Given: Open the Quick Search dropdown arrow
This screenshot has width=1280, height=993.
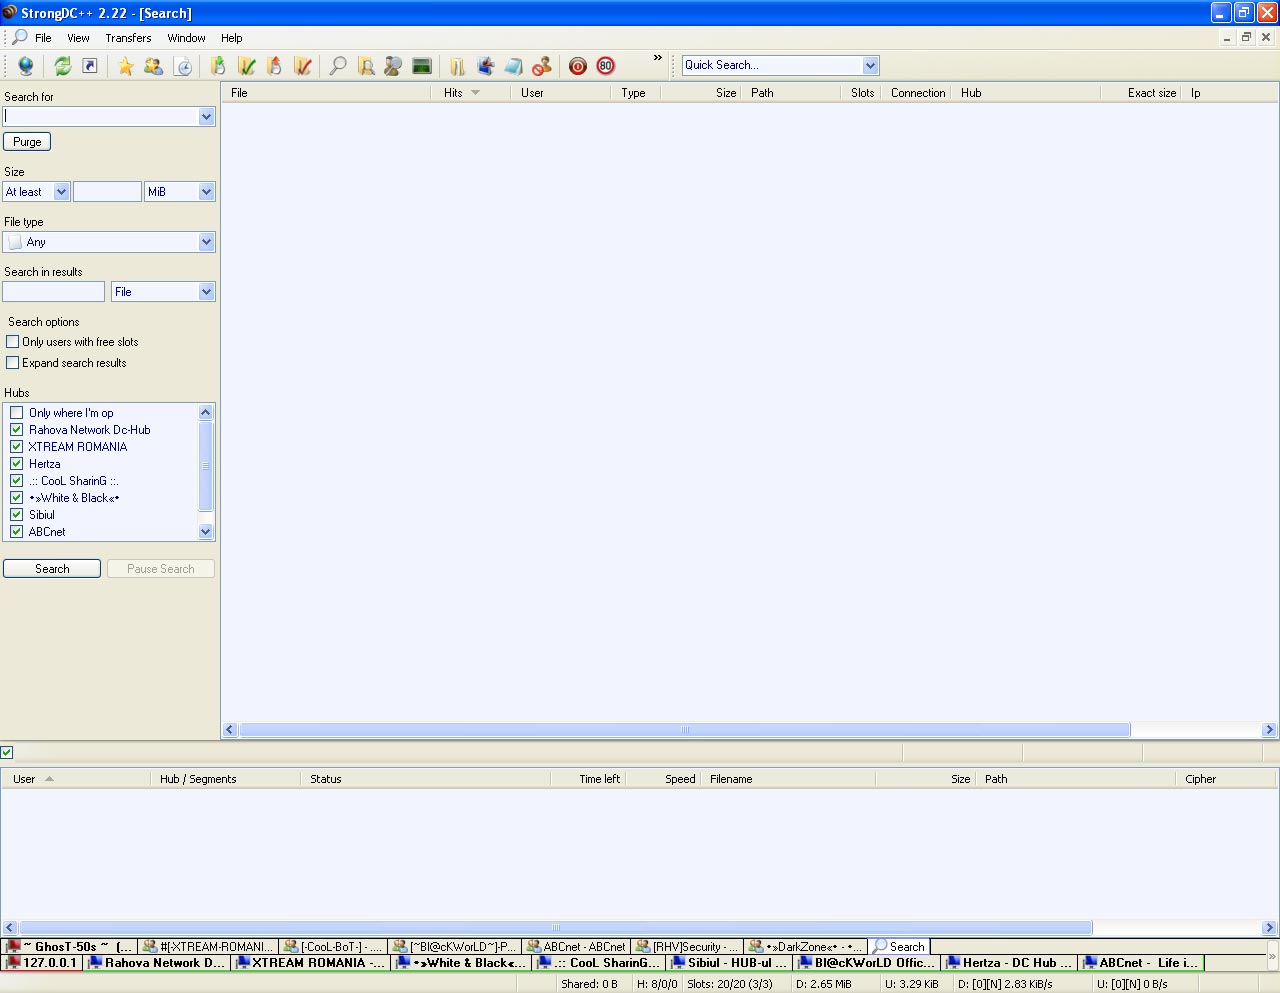Looking at the screenshot, I should 870,65.
